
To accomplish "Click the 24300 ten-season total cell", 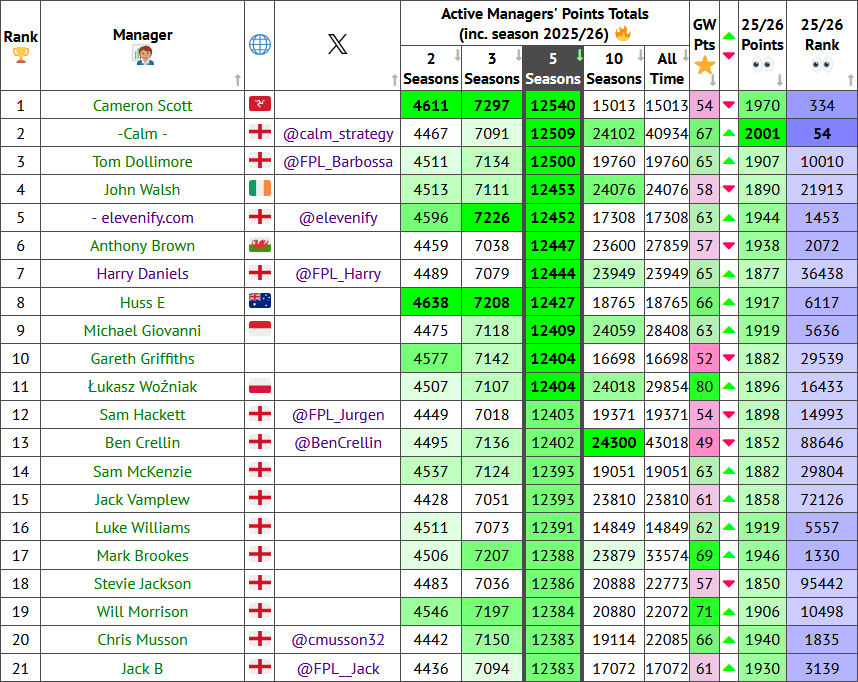I will tap(613, 442).
